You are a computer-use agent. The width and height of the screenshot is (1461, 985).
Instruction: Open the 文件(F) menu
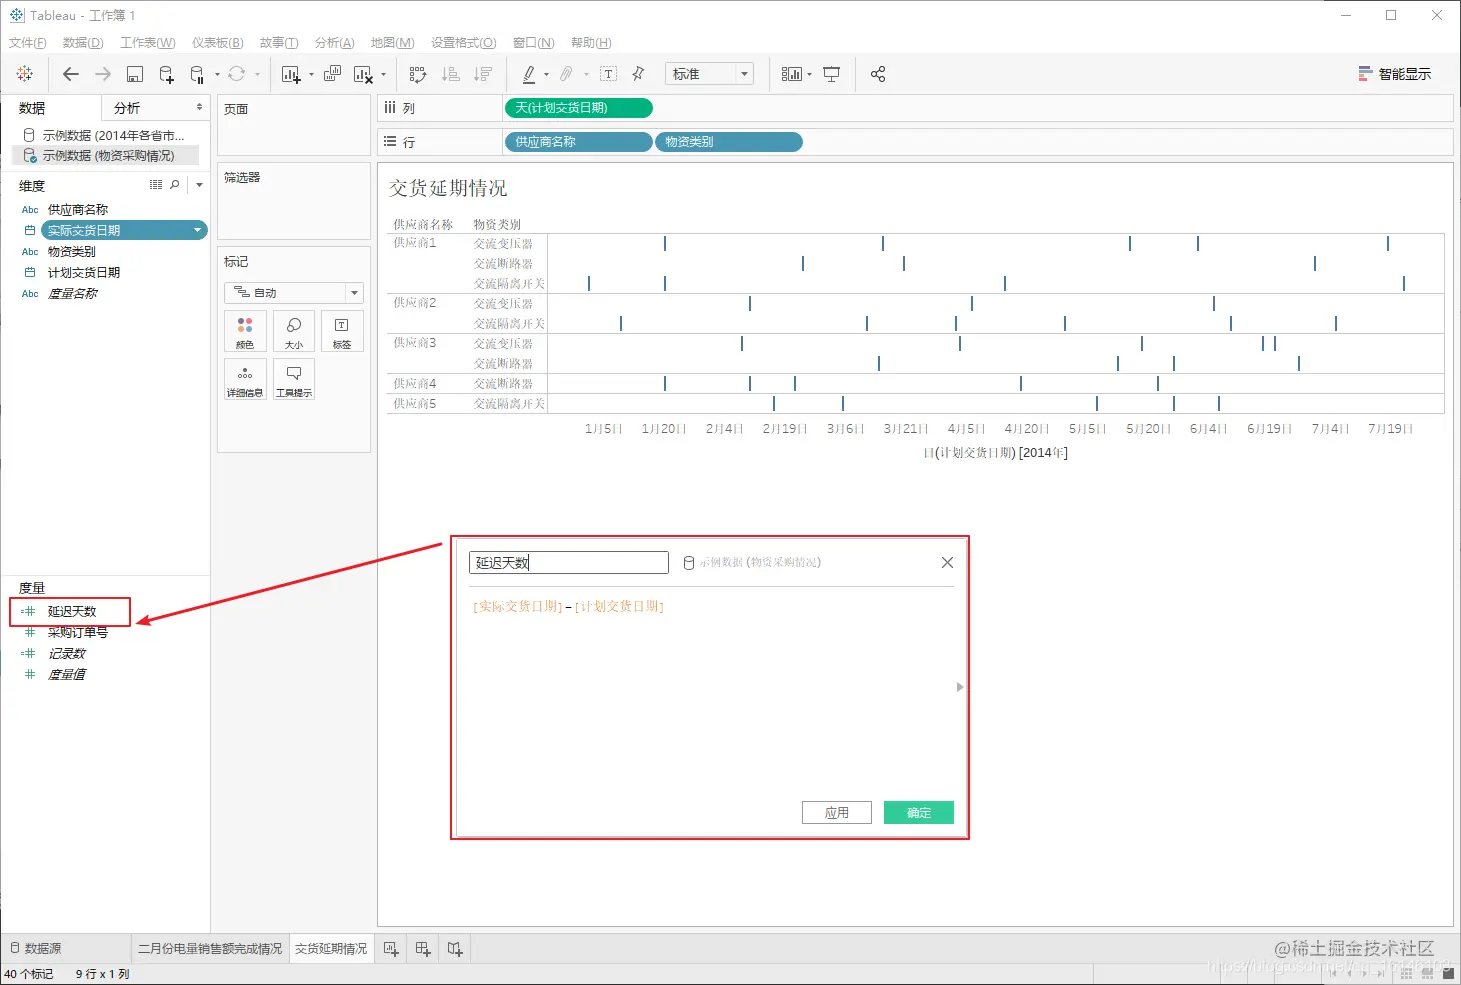coord(28,43)
